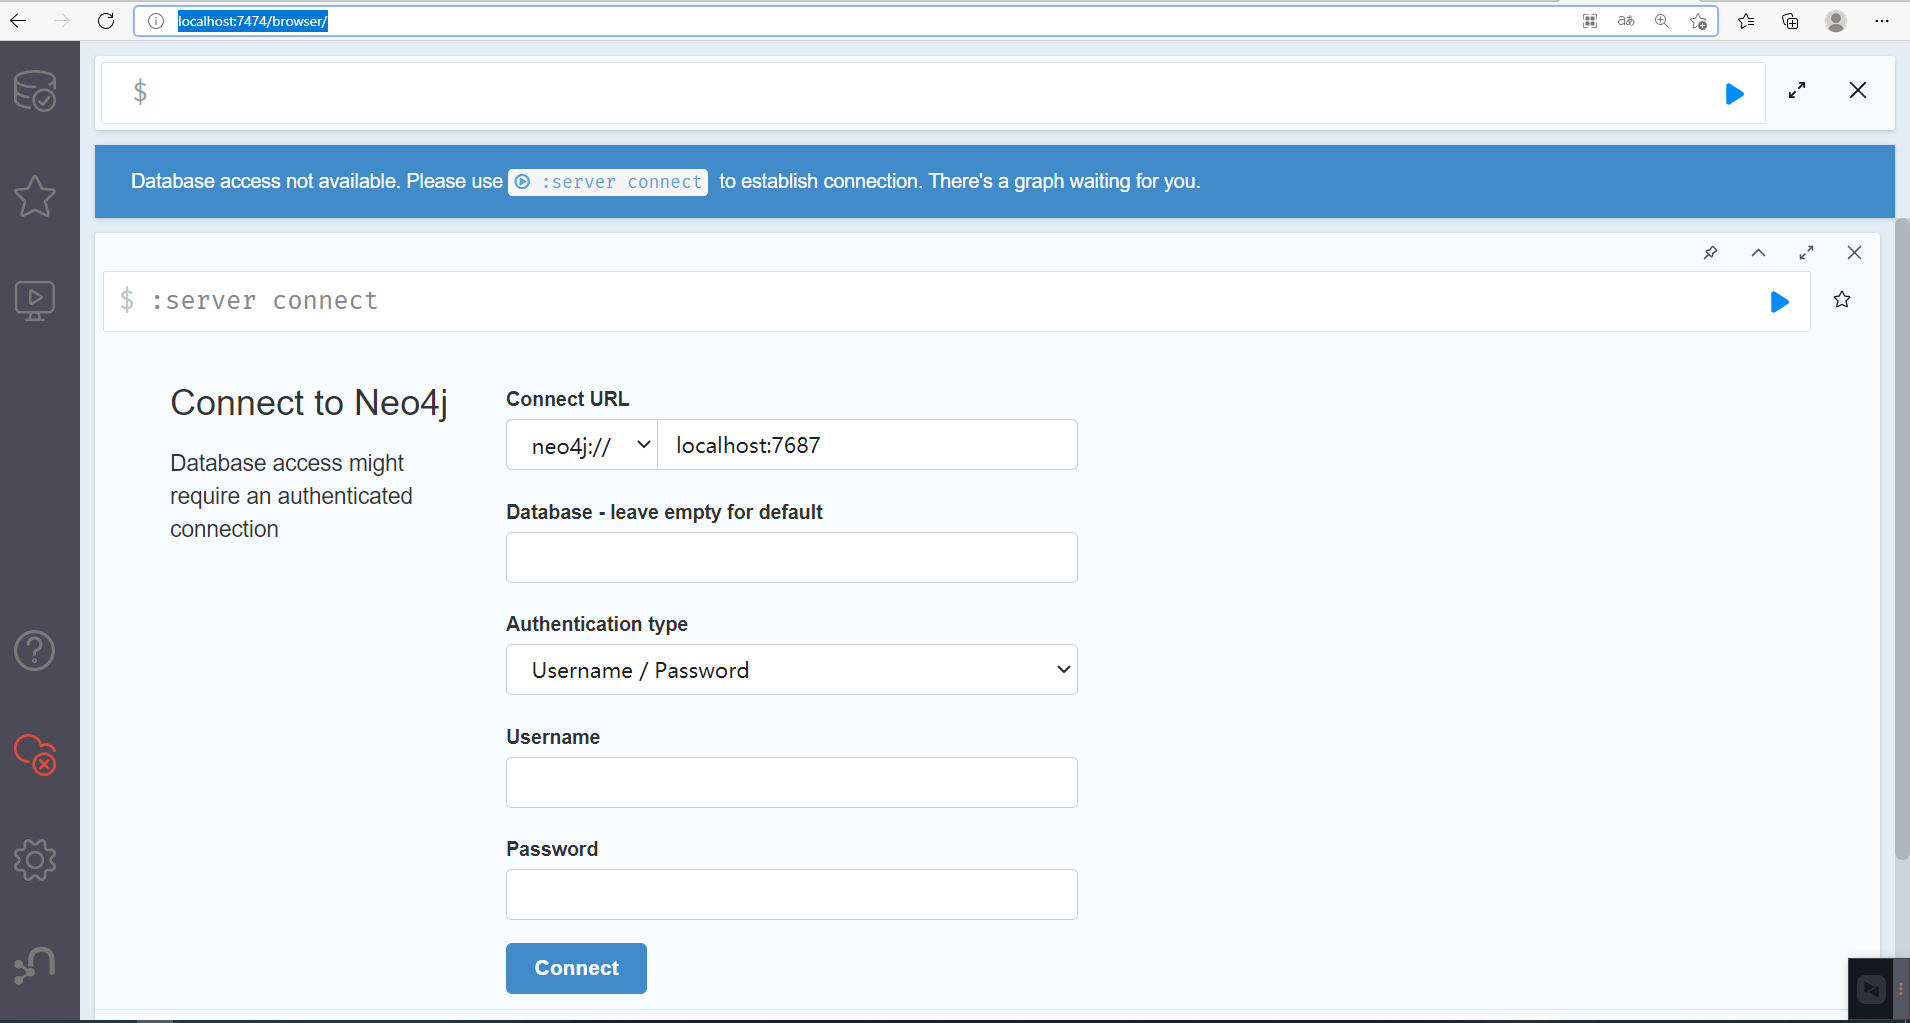Open the browser Favorites list icon

pos(1746,21)
